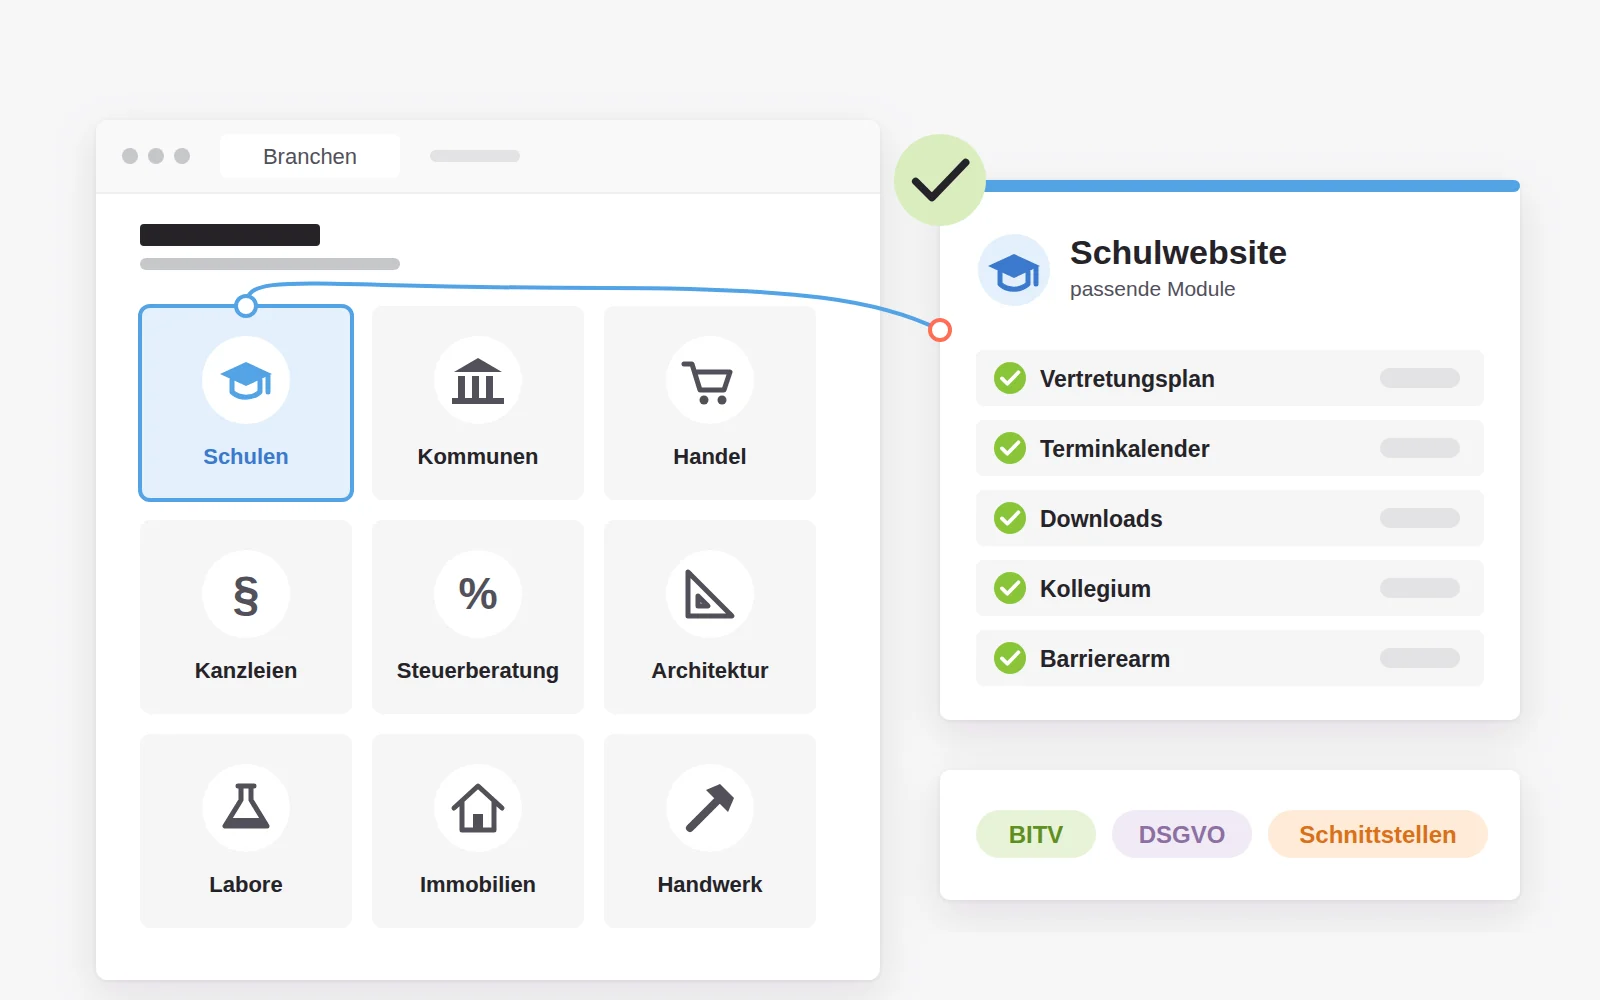The height and width of the screenshot is (1000, 1600).
Task: Click the Architektur set square icon
Action: tap(710, 594)
